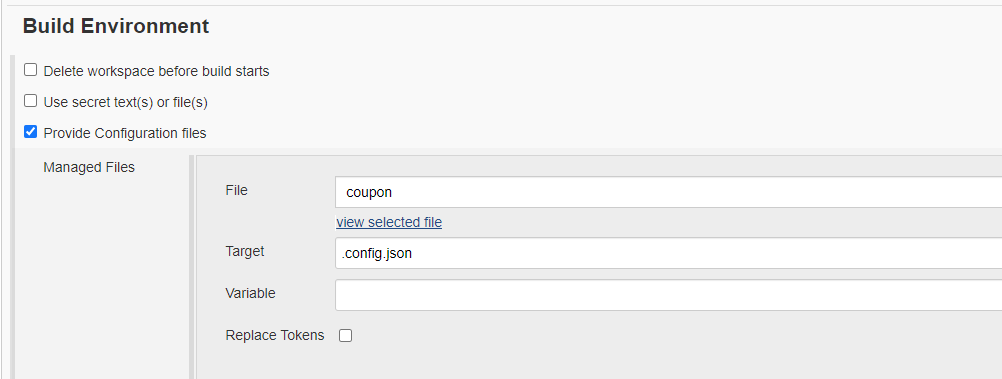Click the Managed Files section label

89,167
